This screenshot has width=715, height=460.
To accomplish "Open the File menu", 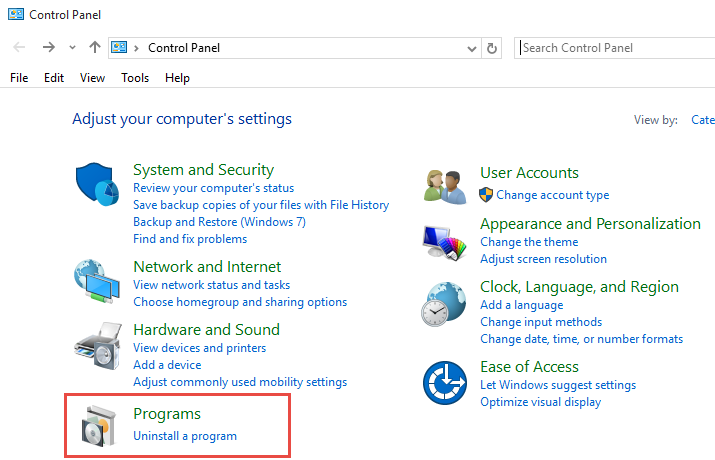I will 19,78.
